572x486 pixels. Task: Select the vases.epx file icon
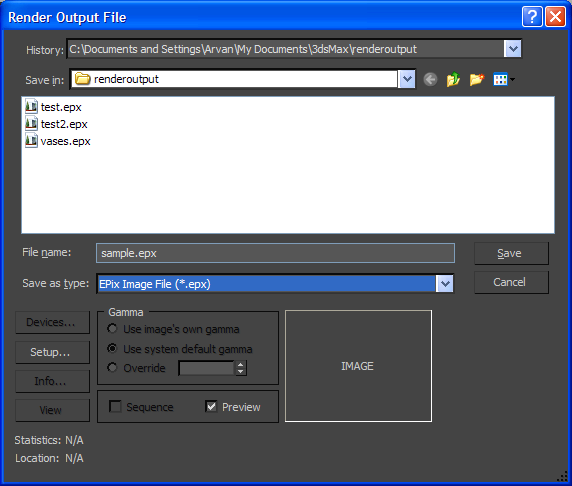pyautogui.click(x=31, y=141)
